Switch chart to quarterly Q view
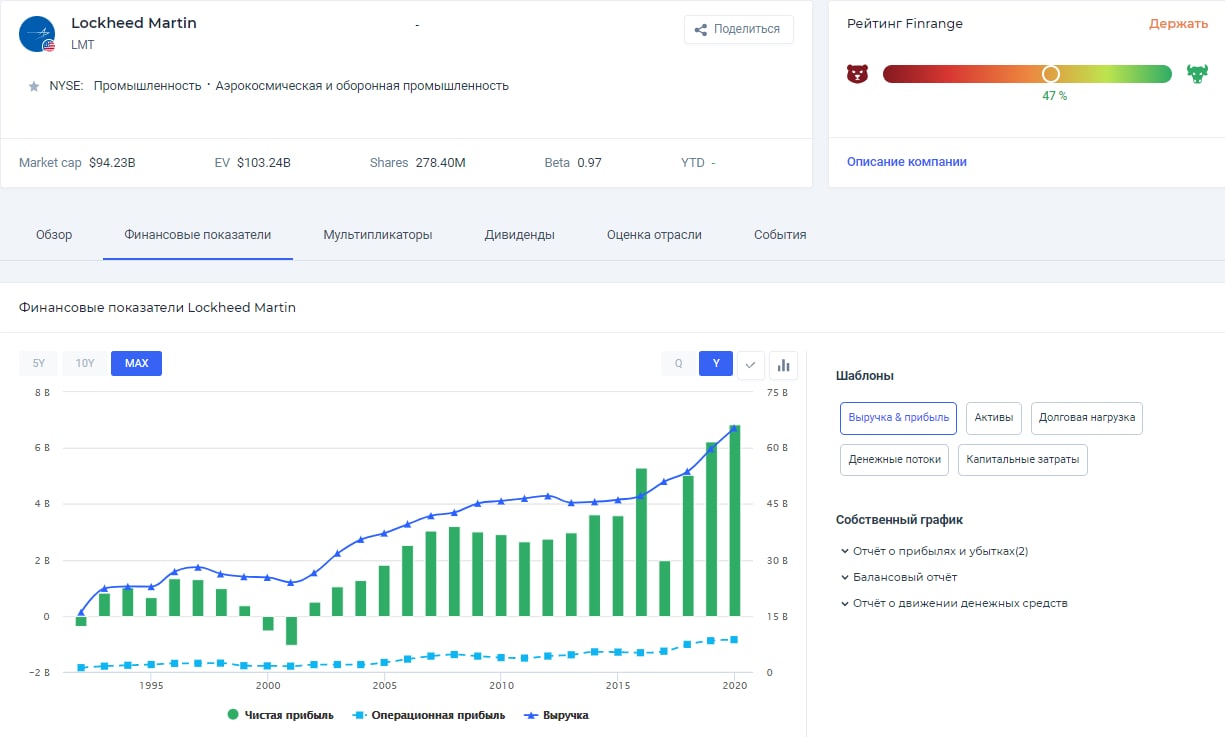 pos(678,364)
